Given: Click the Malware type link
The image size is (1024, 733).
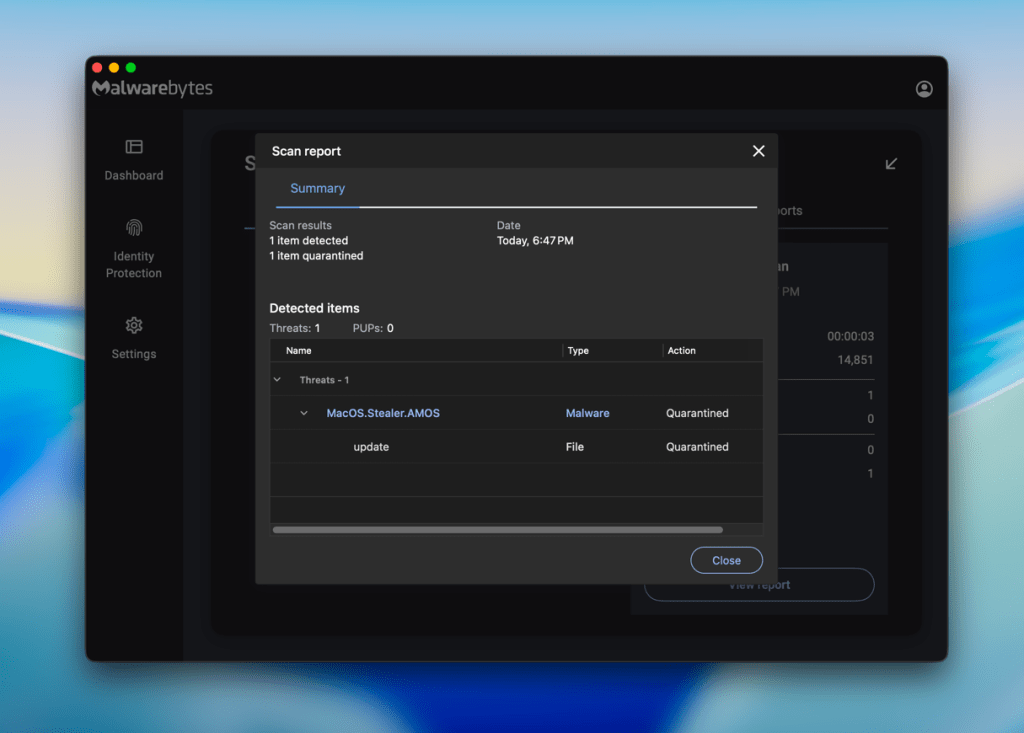Looking at the screenshot, I should [x=587, y=413].
